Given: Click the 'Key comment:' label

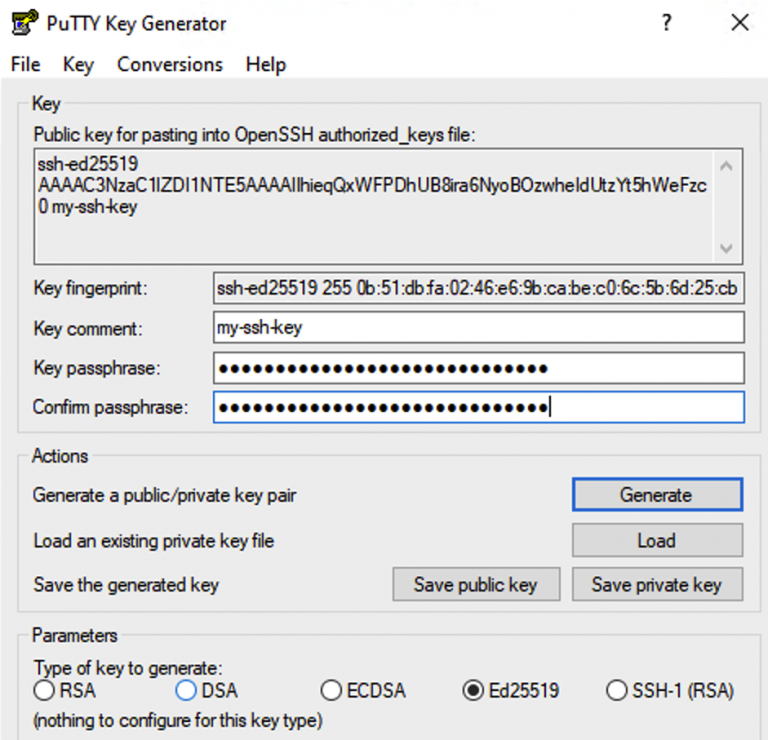Looking at the screenshot, I should (88, 328).
